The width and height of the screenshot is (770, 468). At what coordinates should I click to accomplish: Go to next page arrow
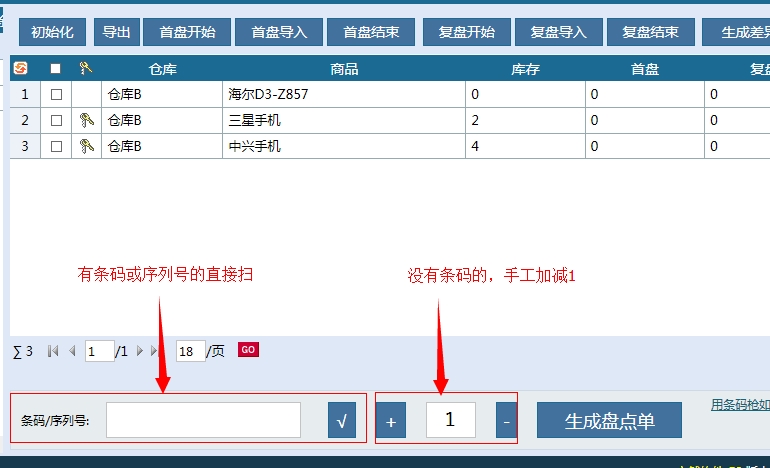pos(139,351)
